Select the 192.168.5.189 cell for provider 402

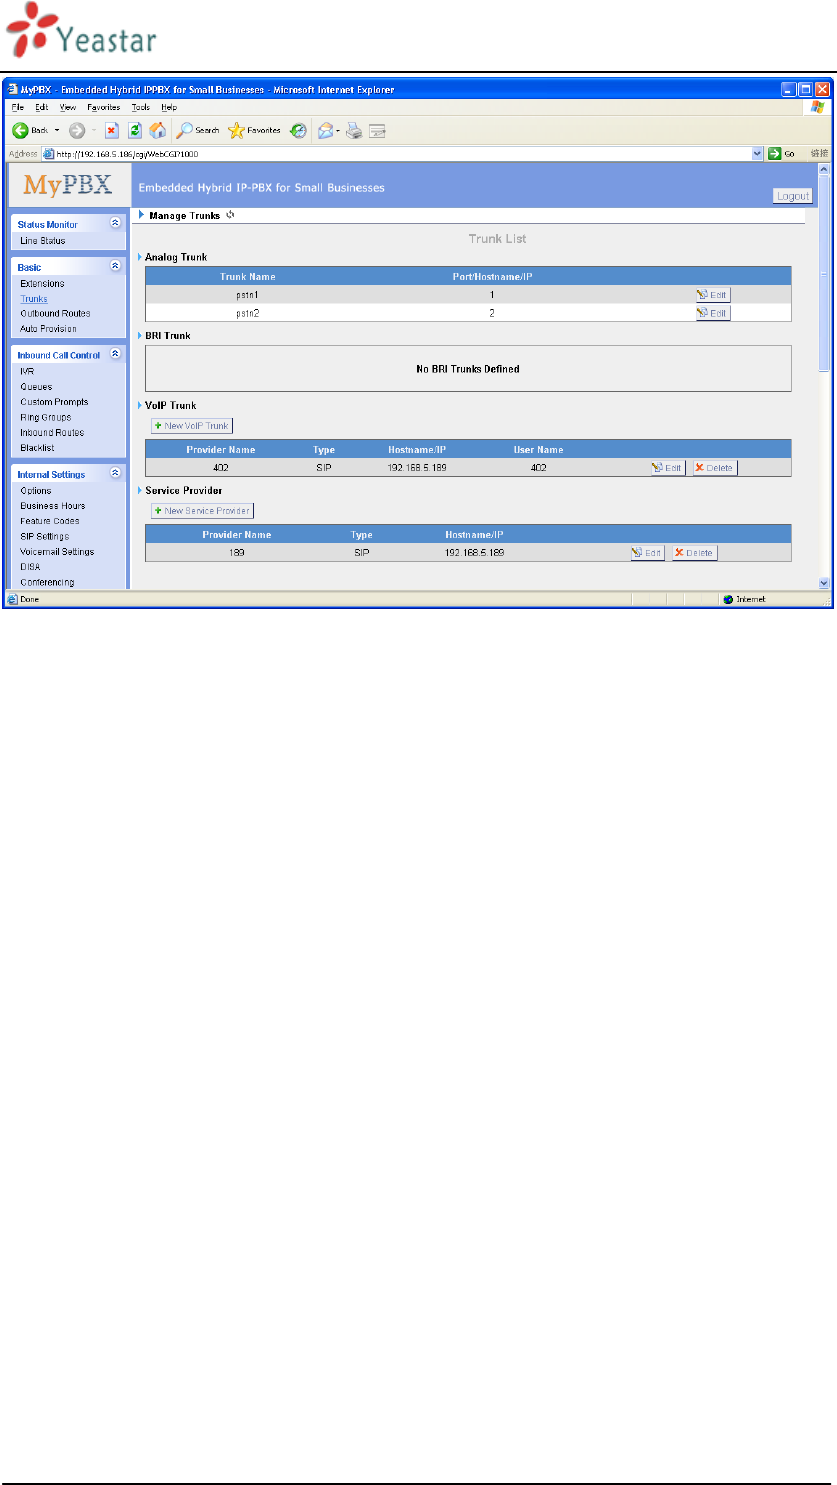(x=418, y=468)
